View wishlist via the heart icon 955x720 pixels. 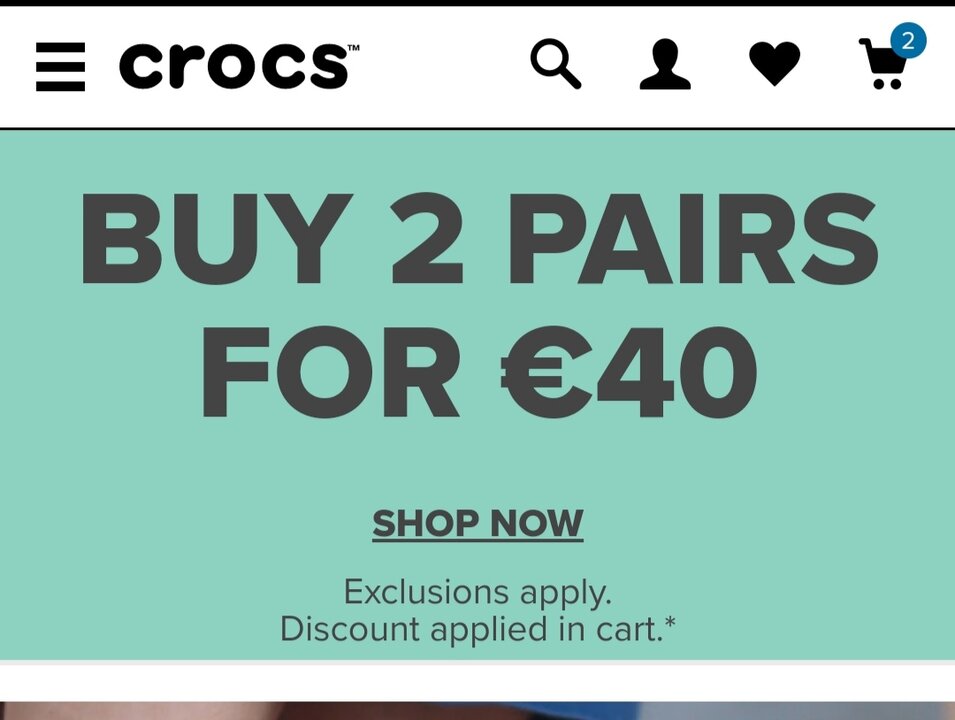(774, 63)
